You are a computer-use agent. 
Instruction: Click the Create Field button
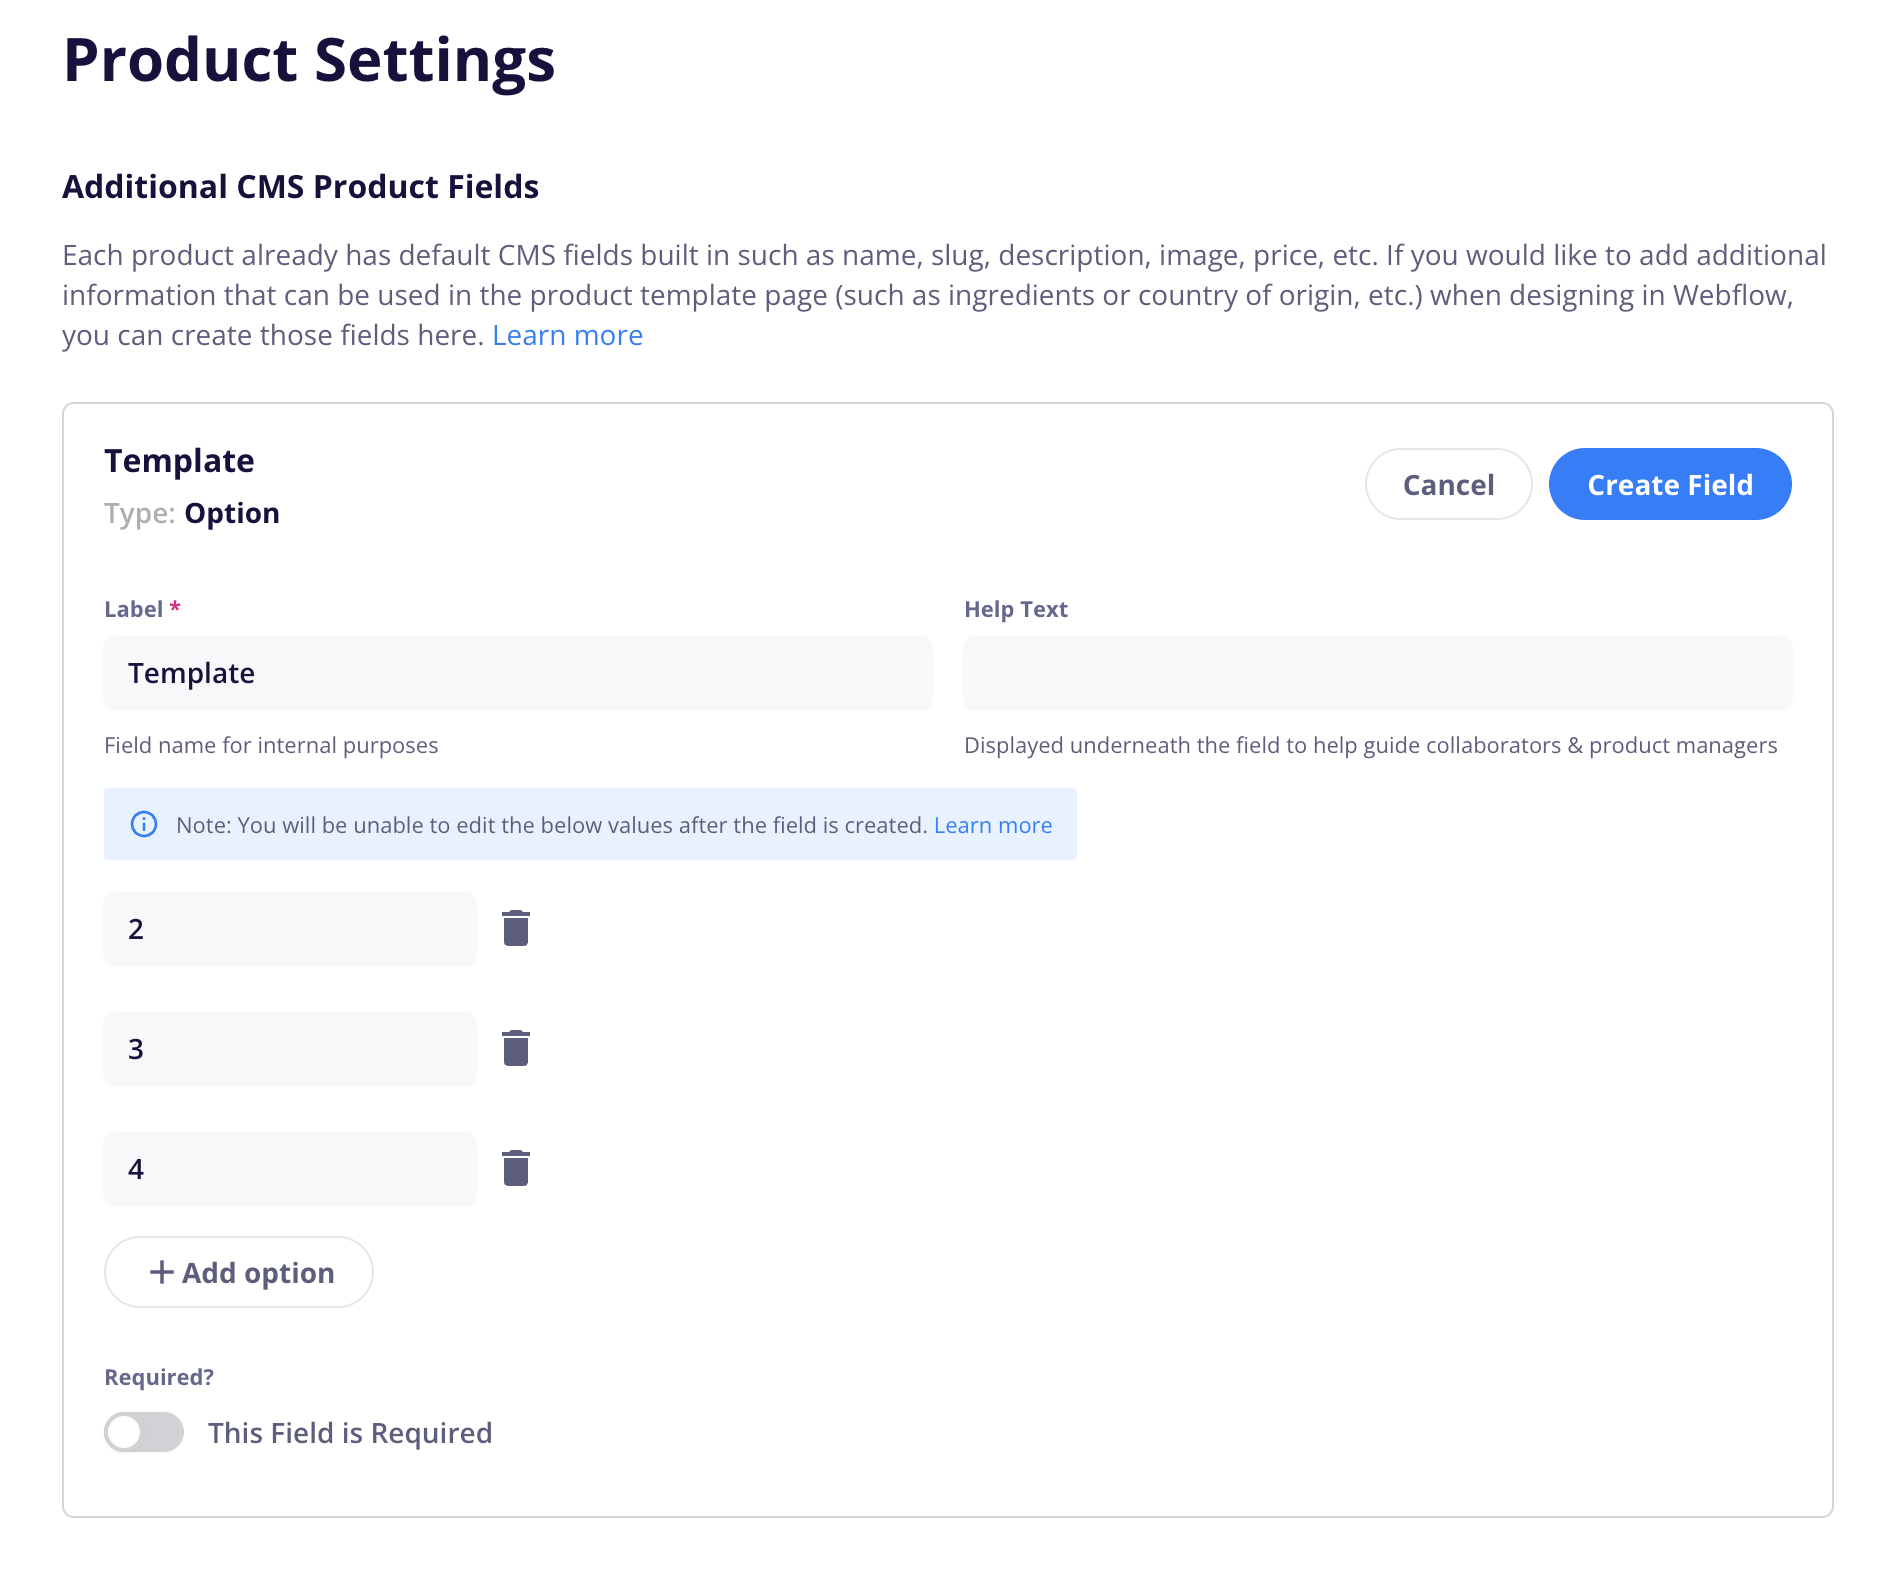(1670, 484)
